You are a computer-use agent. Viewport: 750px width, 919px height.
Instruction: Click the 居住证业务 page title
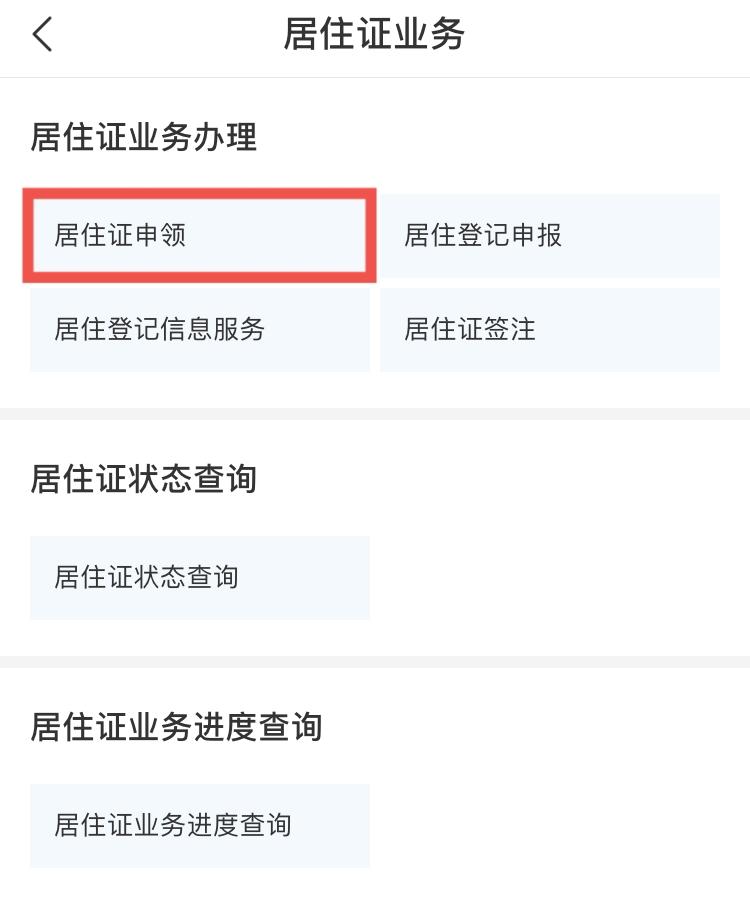pyautogui.click(x=375, y=35)
